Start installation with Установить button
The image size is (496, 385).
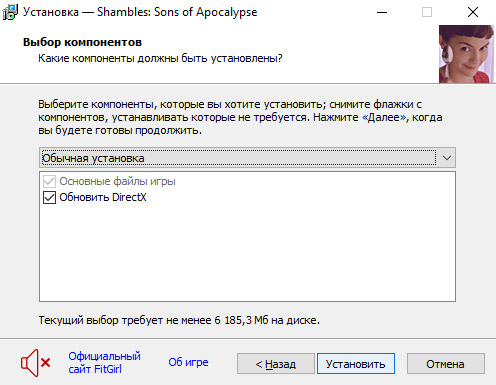coord(356,364)
